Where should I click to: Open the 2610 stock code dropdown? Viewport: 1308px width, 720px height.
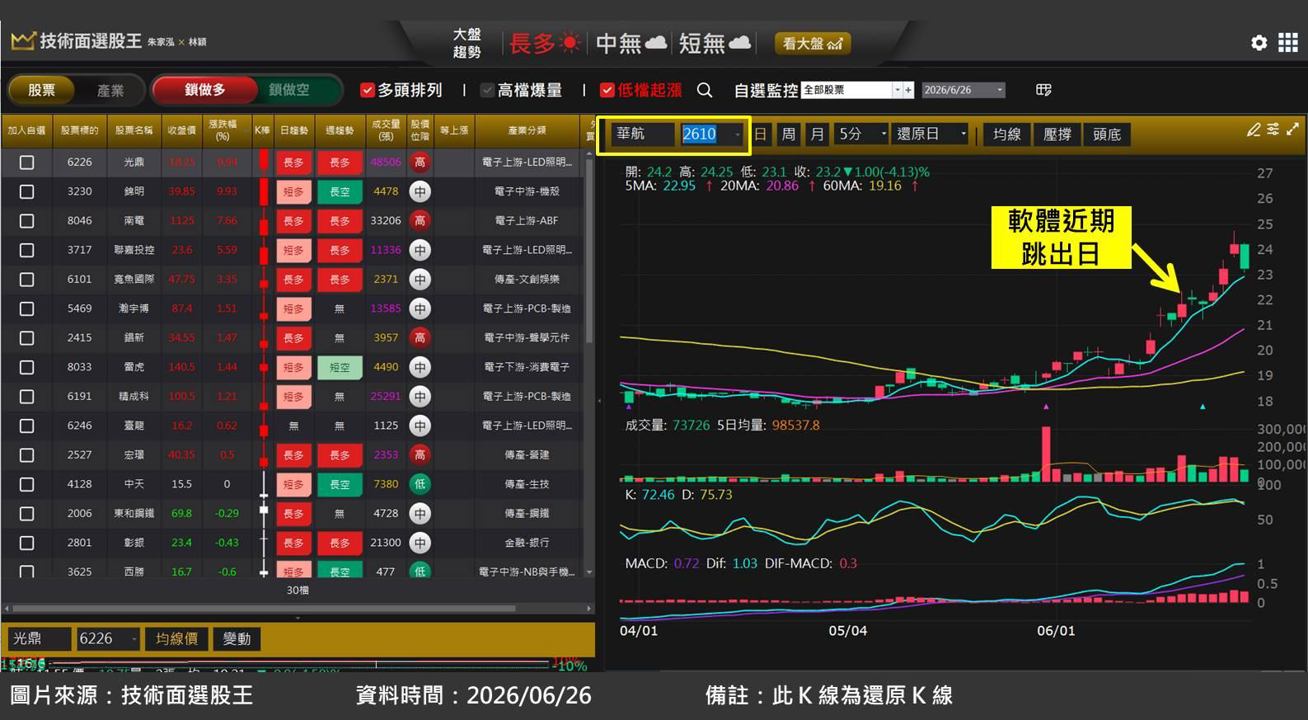[738, 134]
